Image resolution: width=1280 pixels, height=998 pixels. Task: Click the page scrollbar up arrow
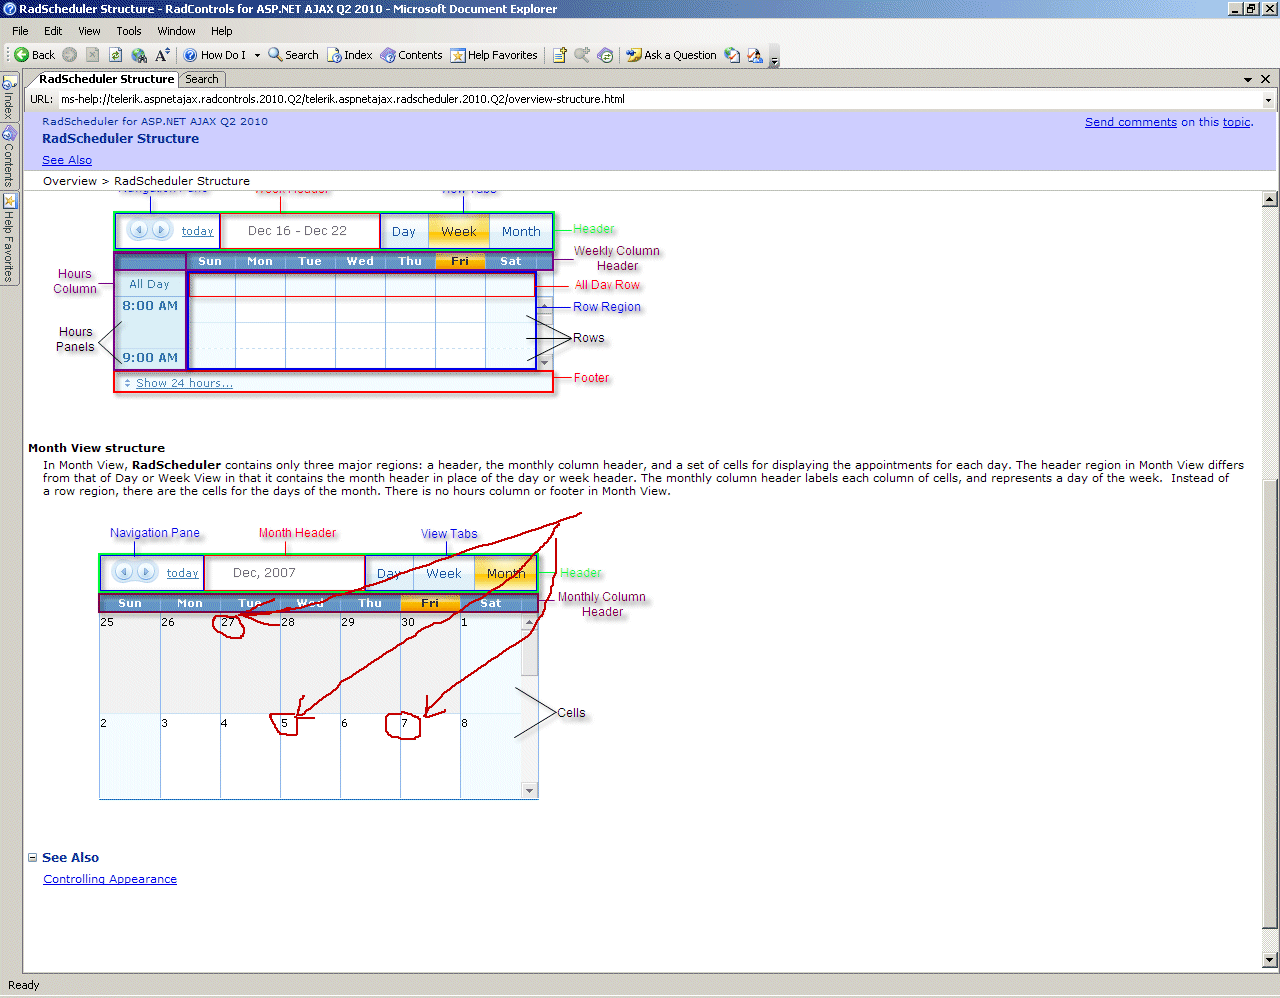1270,199
